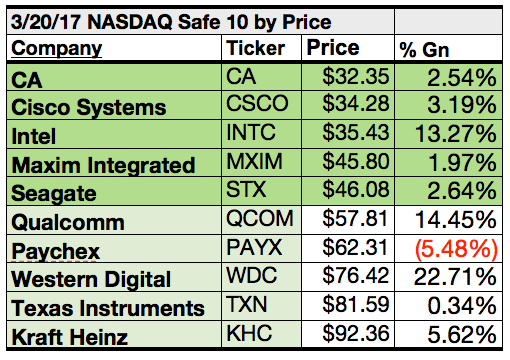Select the Maxim Integrated company cell
The width and height of the screenshot is (510, 360).
pyautogui.click(x=114, y=163)
